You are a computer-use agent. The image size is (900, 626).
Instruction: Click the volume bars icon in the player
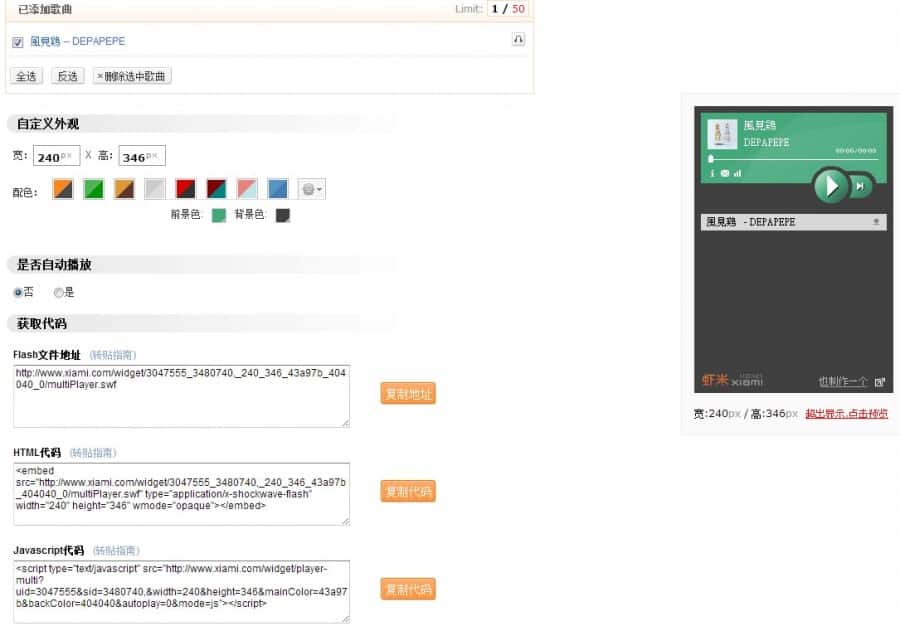[x=737, y=173]
